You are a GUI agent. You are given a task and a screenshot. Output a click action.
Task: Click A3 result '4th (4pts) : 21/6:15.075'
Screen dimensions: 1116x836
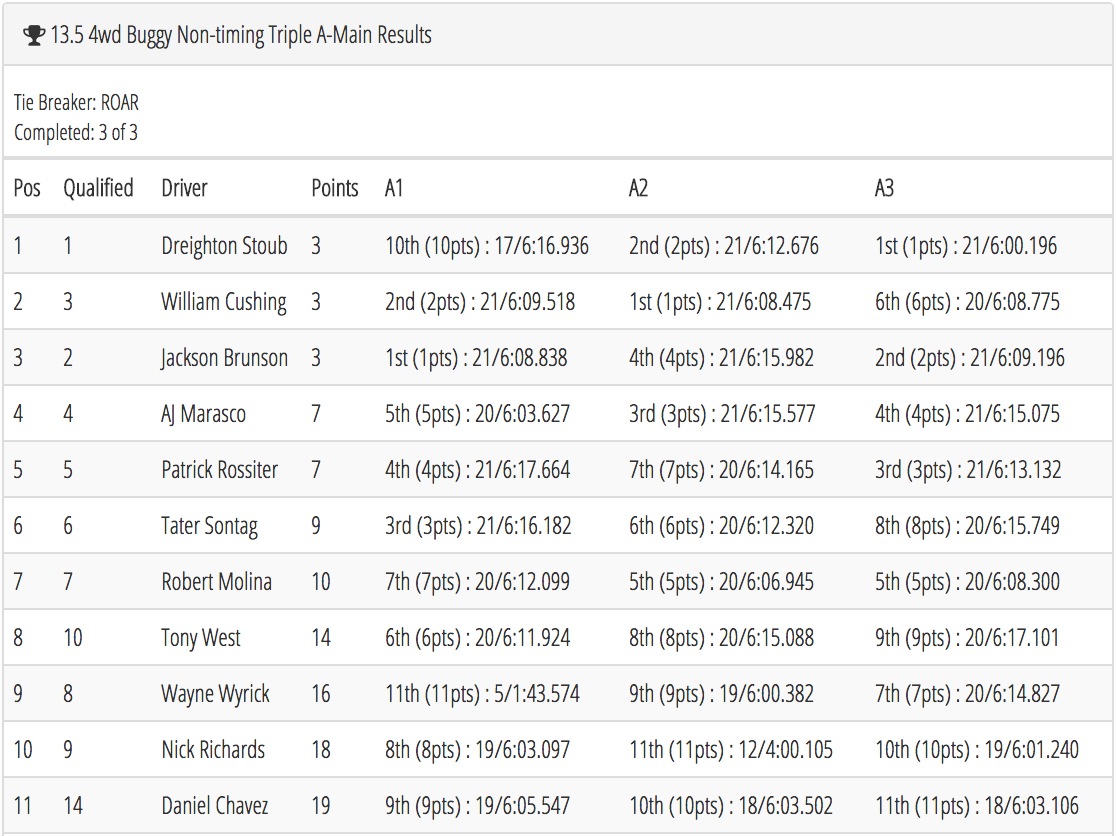click(967, 413)
